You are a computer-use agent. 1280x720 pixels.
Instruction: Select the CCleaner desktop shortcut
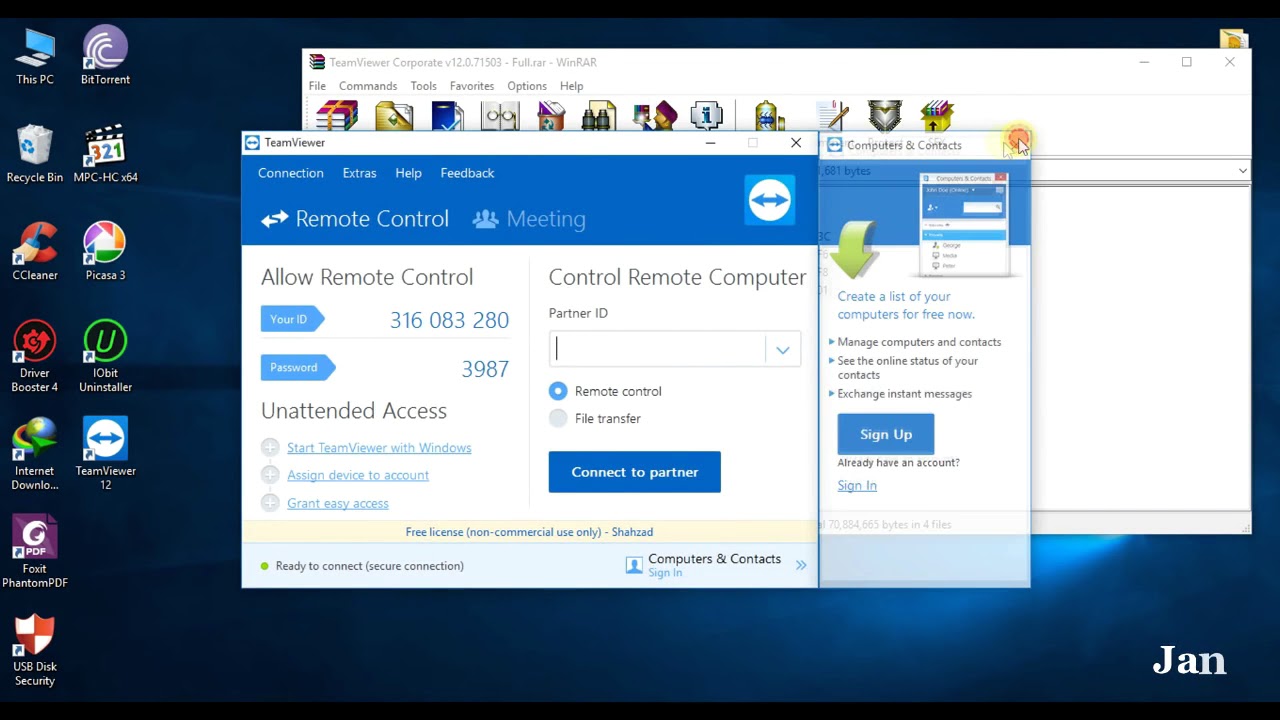click(35, 252)
